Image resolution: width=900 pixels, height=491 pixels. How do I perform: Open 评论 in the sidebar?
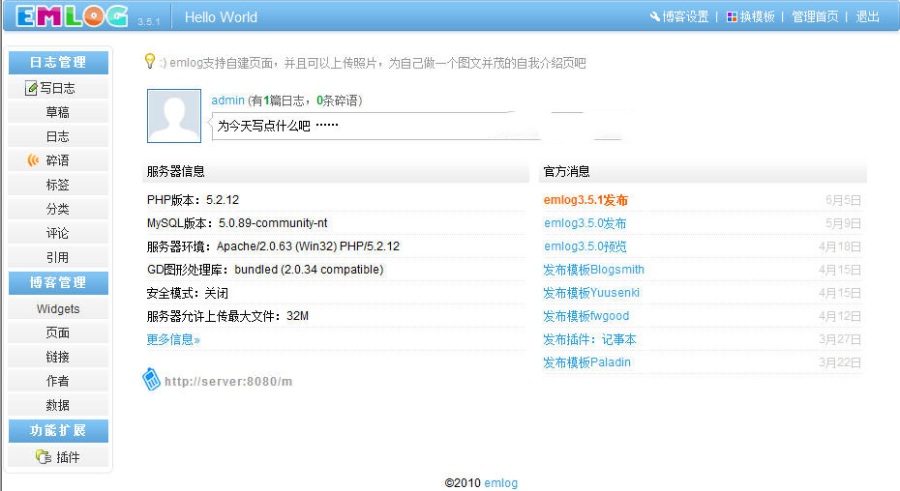pyautogui.click(x=57, y=233)
